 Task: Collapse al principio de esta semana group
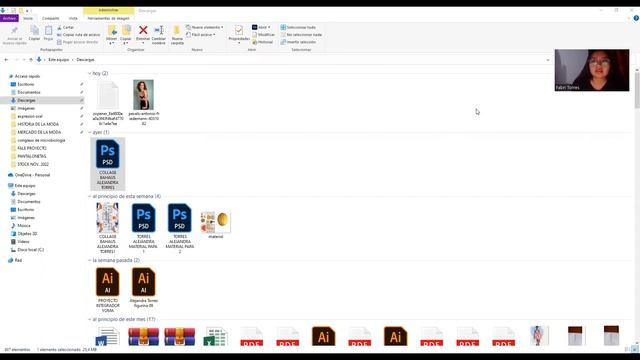[90, 196]
